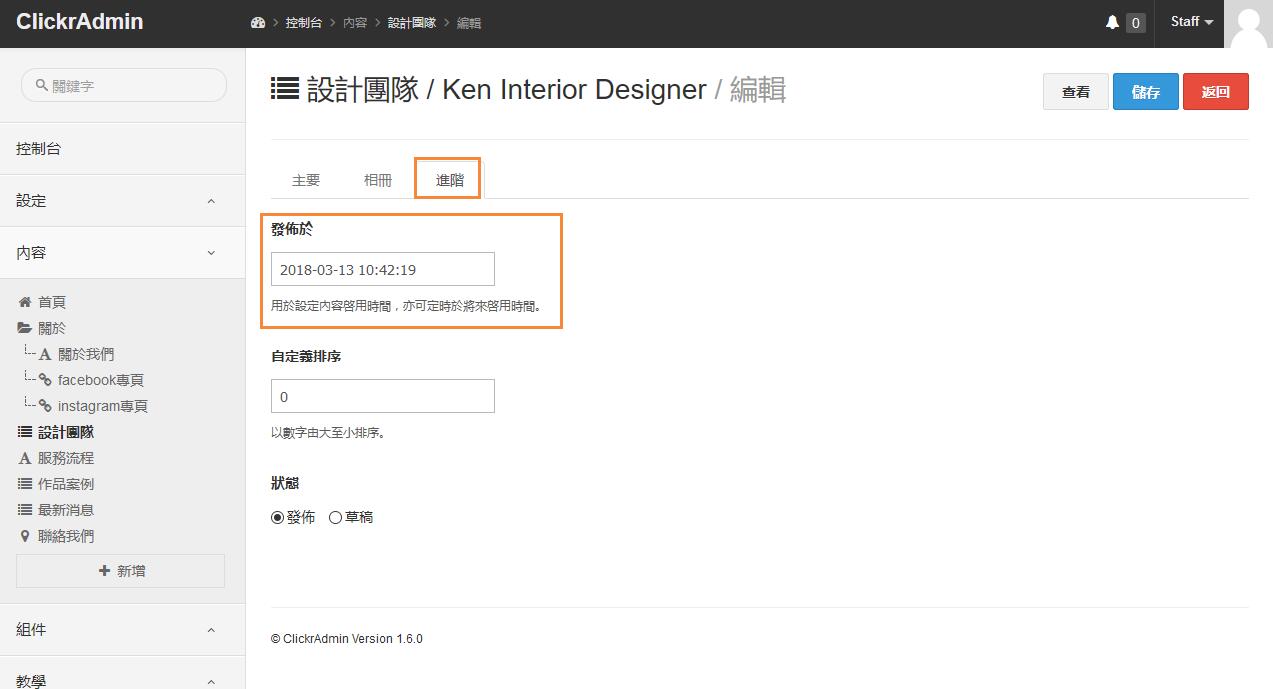The height and width of the screenshot is (689, 1273).
Task: Click the list icon in page heading
Action: click(285, 90)
